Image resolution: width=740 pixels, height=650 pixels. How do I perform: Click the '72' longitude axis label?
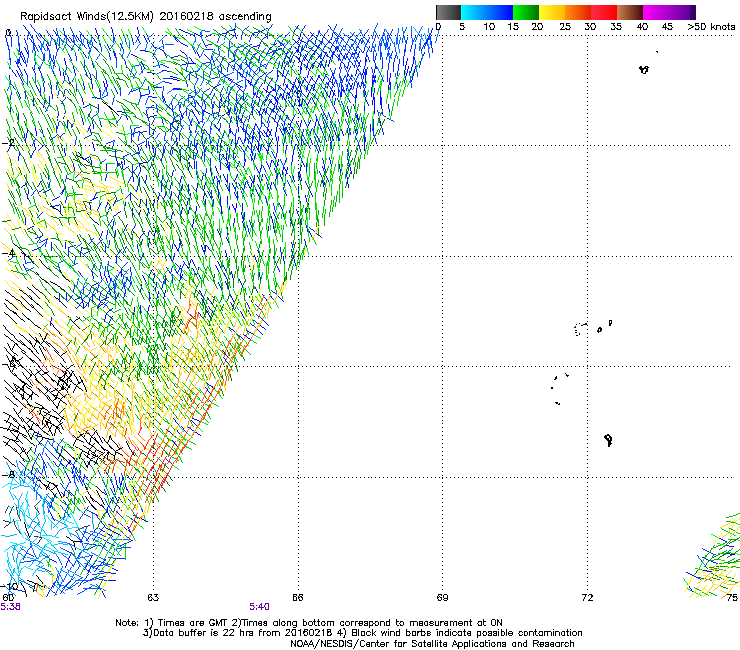(587, 598)
